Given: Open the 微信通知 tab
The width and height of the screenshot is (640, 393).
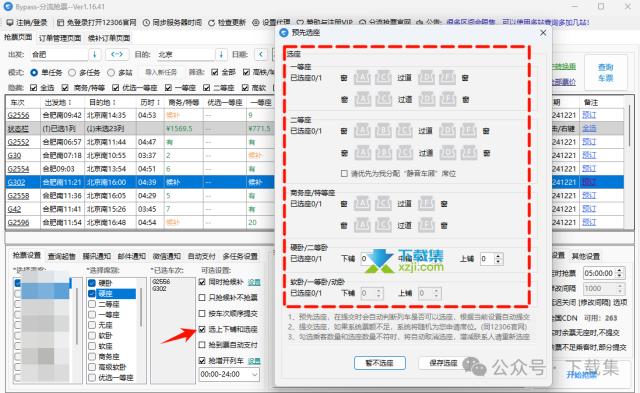Looking at the screenshot, I should 167,256.
